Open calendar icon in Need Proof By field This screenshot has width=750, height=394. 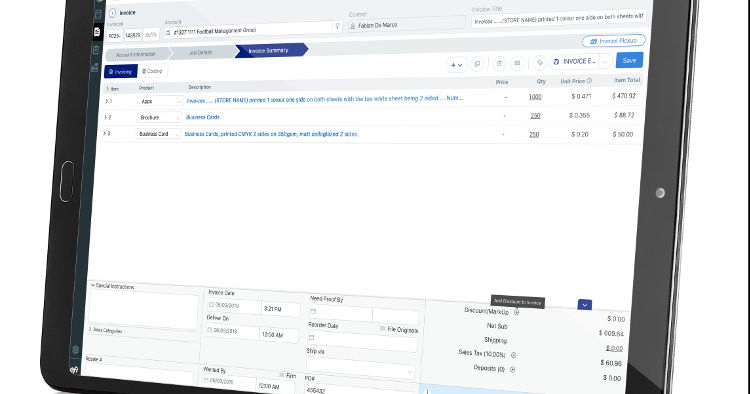coord(313,311)
